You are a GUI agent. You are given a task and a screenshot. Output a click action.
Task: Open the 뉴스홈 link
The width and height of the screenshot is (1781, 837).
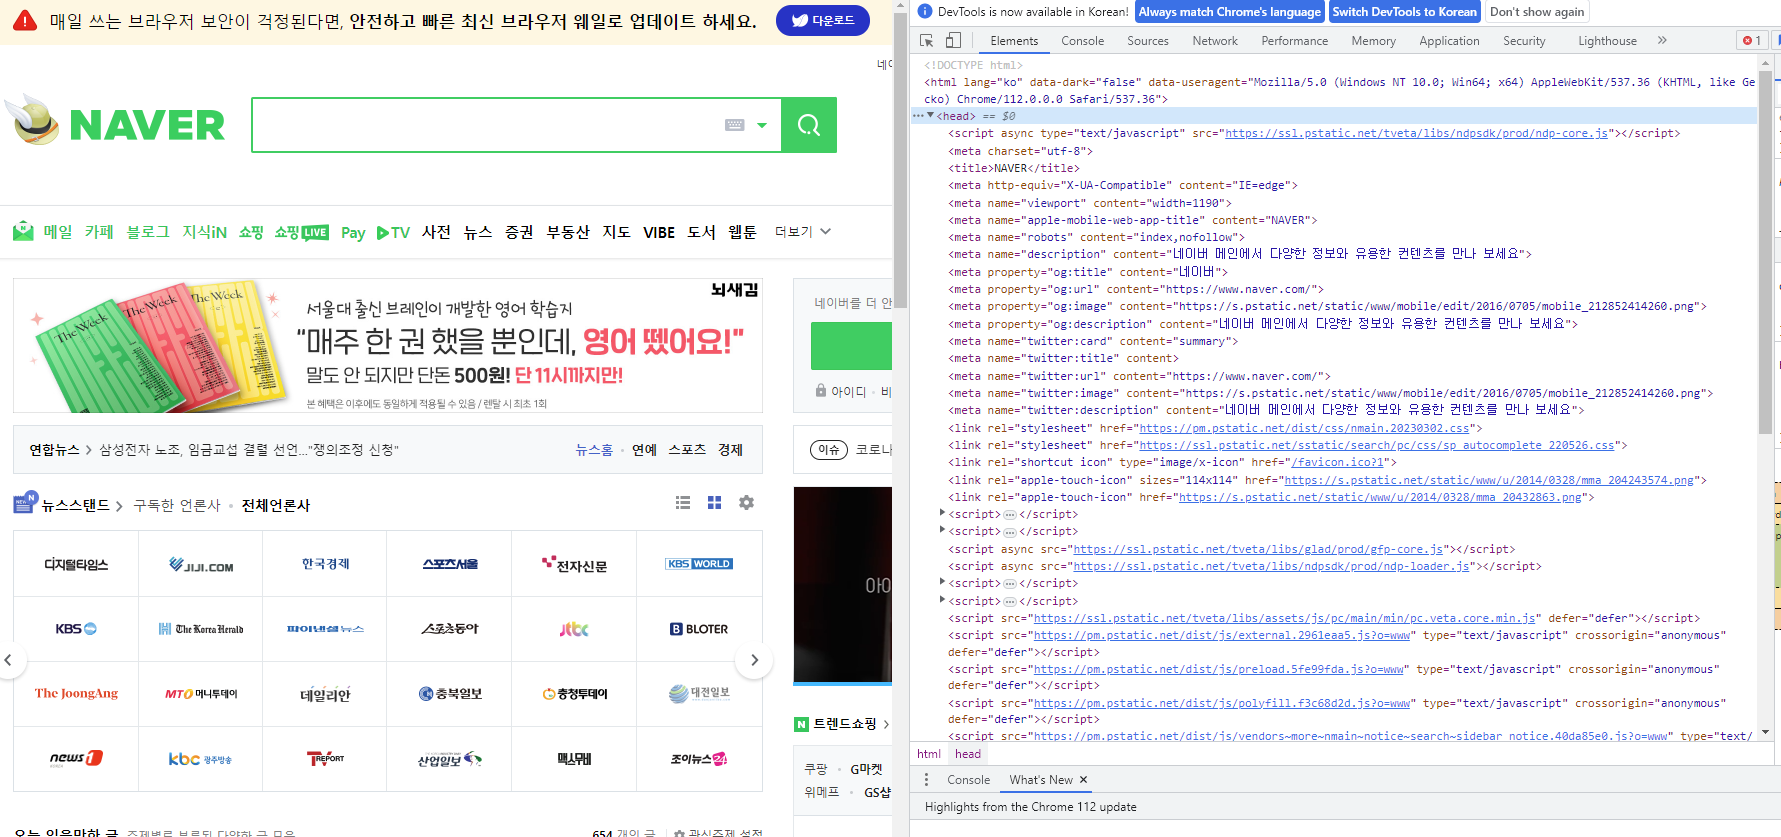[594, 450]
